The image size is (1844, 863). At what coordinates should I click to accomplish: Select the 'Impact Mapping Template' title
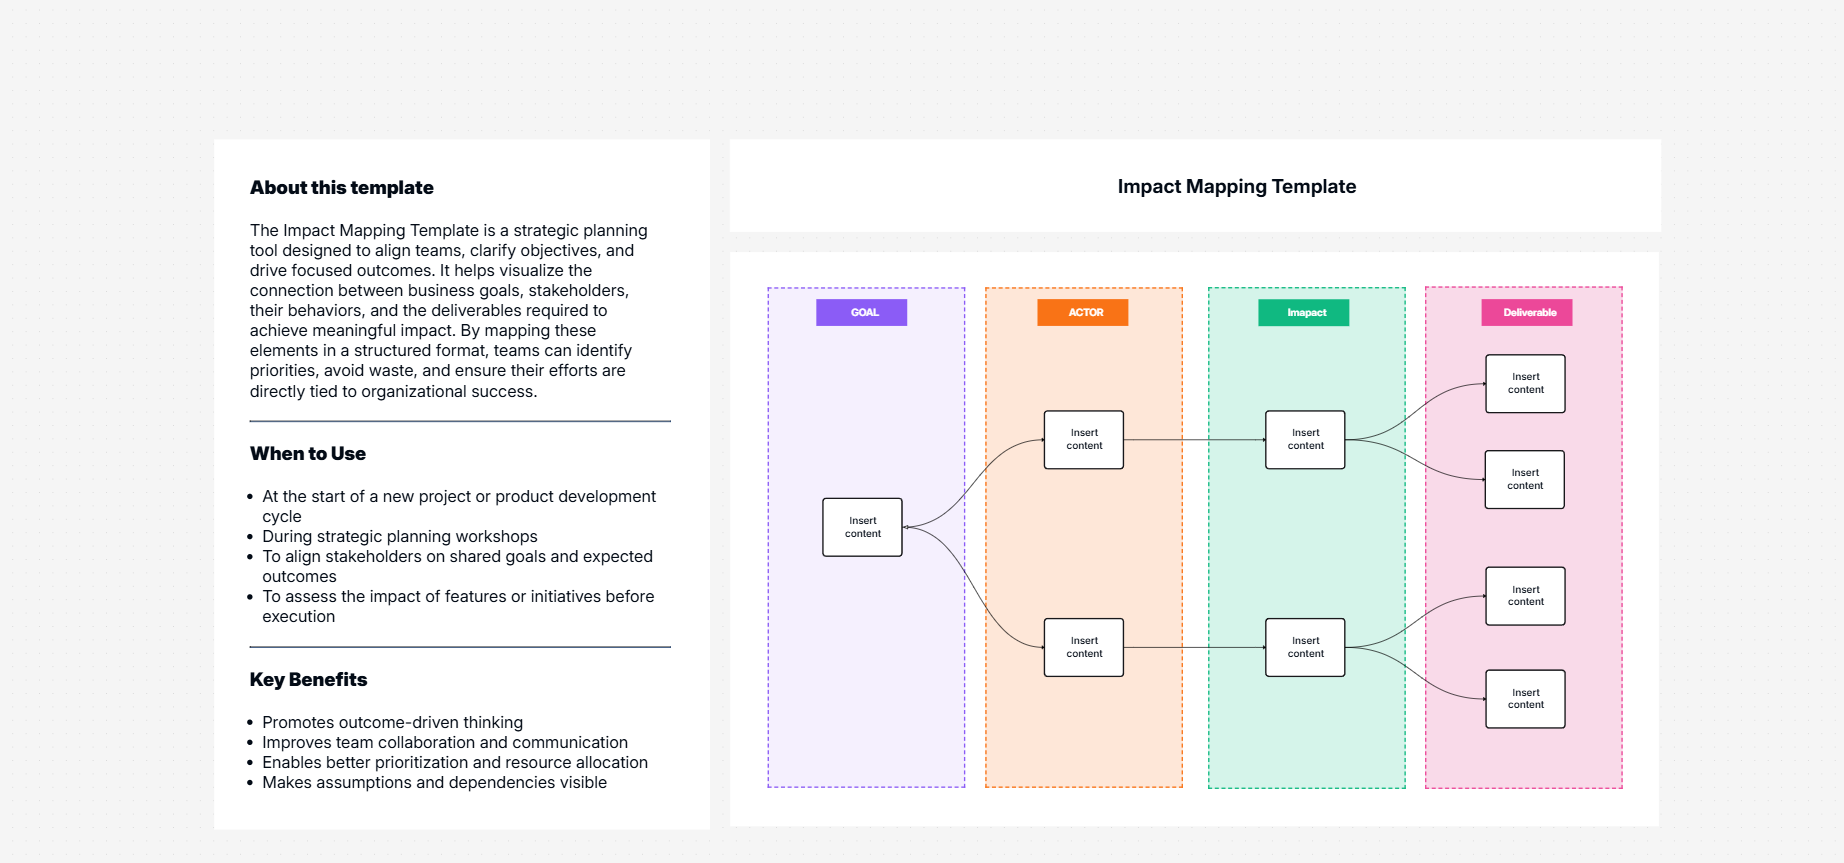click(1236, 187)
